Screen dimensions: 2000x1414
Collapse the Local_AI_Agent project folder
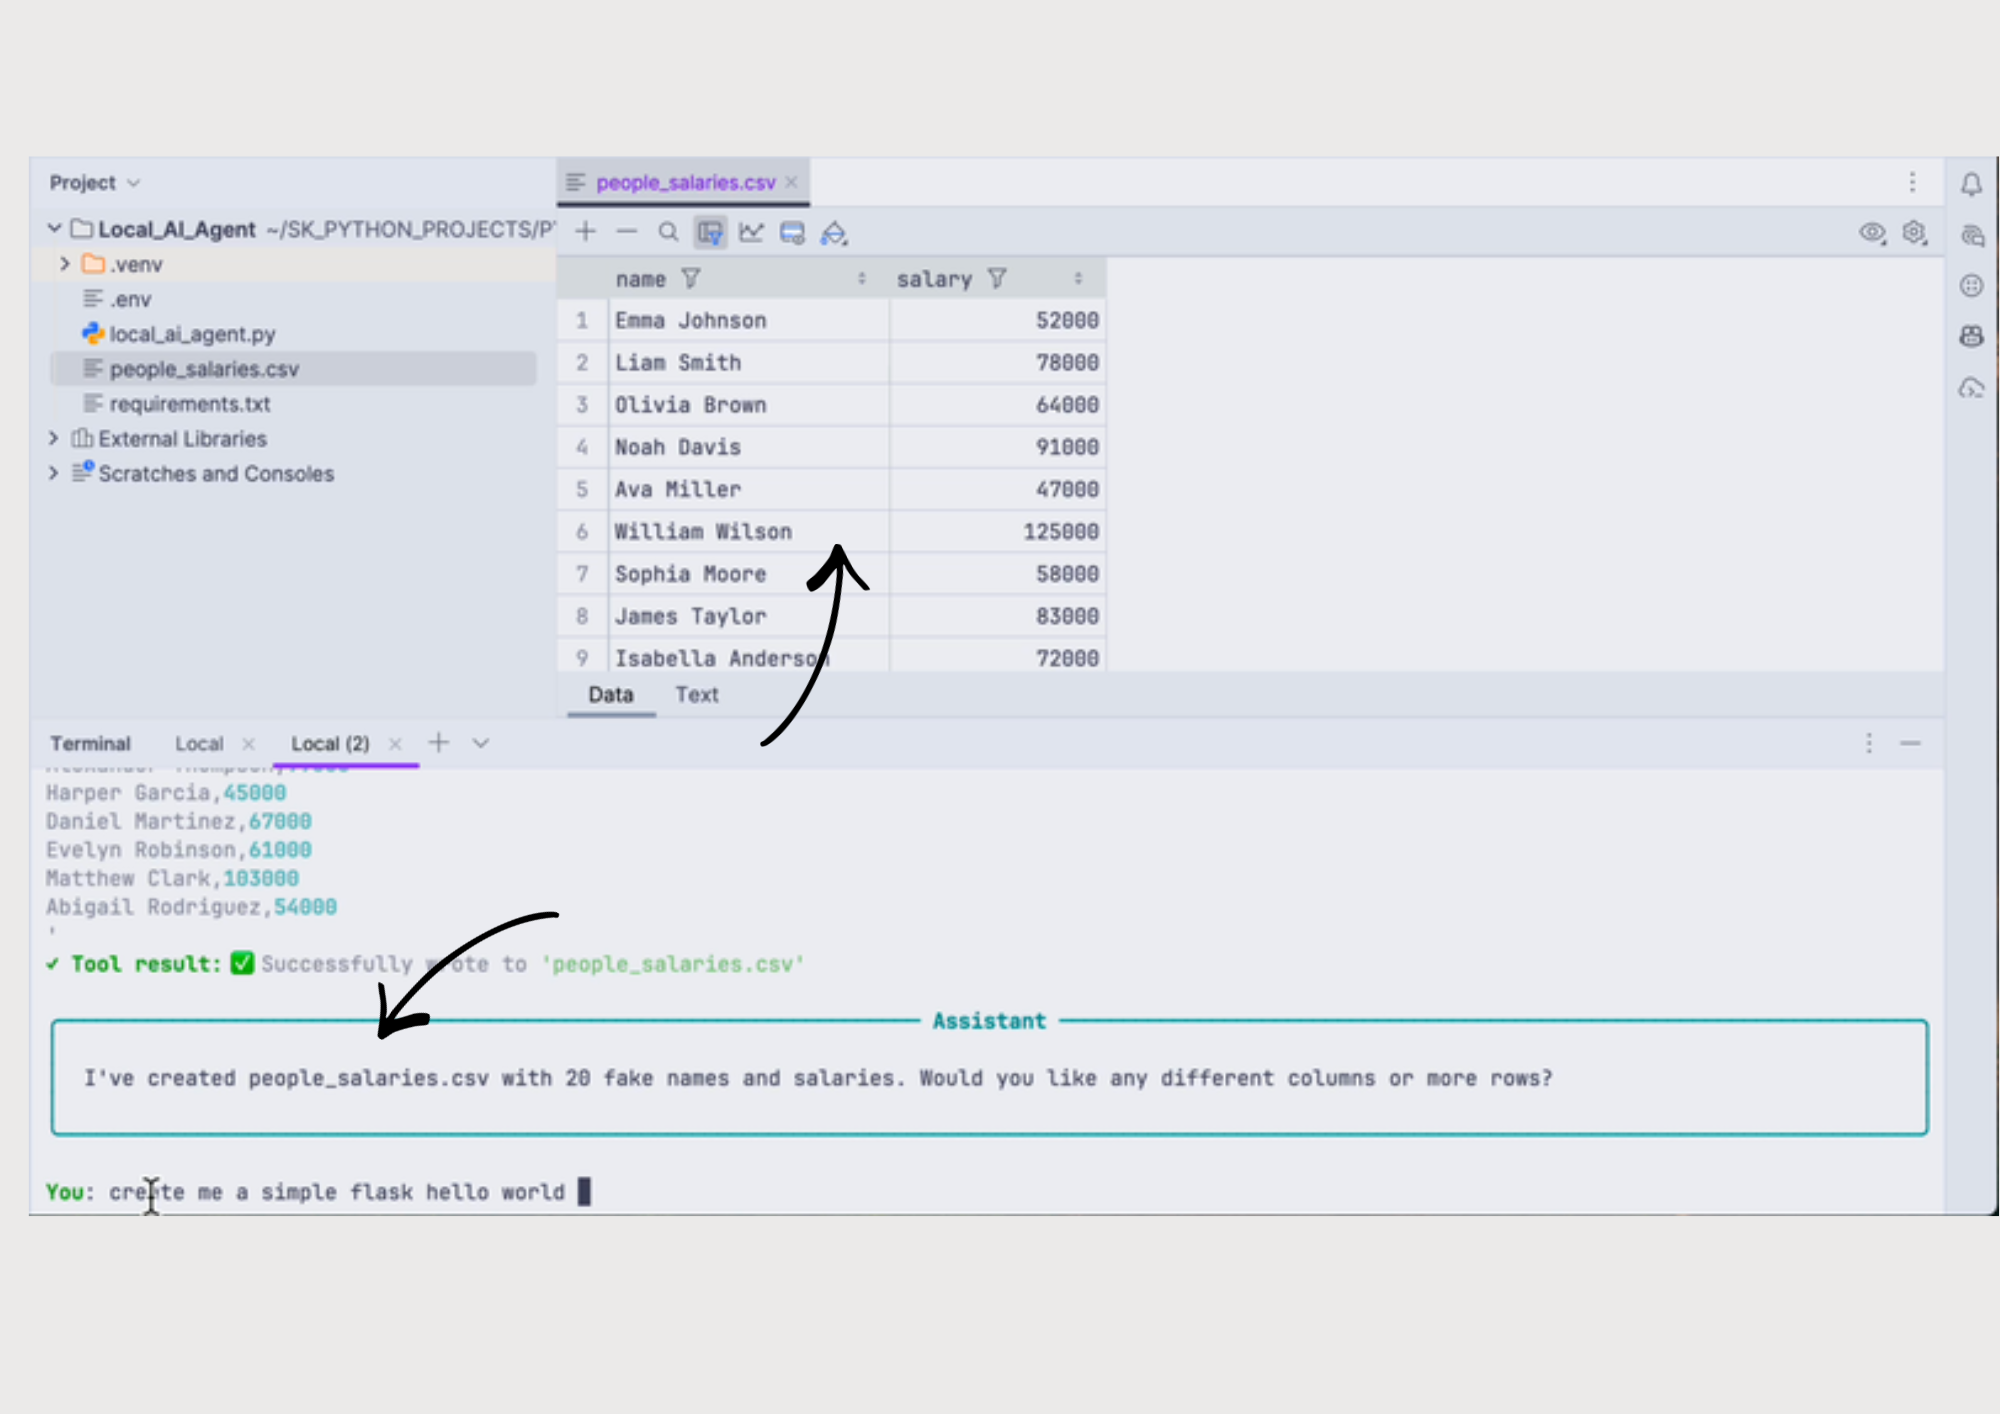[x=54, y=229]
